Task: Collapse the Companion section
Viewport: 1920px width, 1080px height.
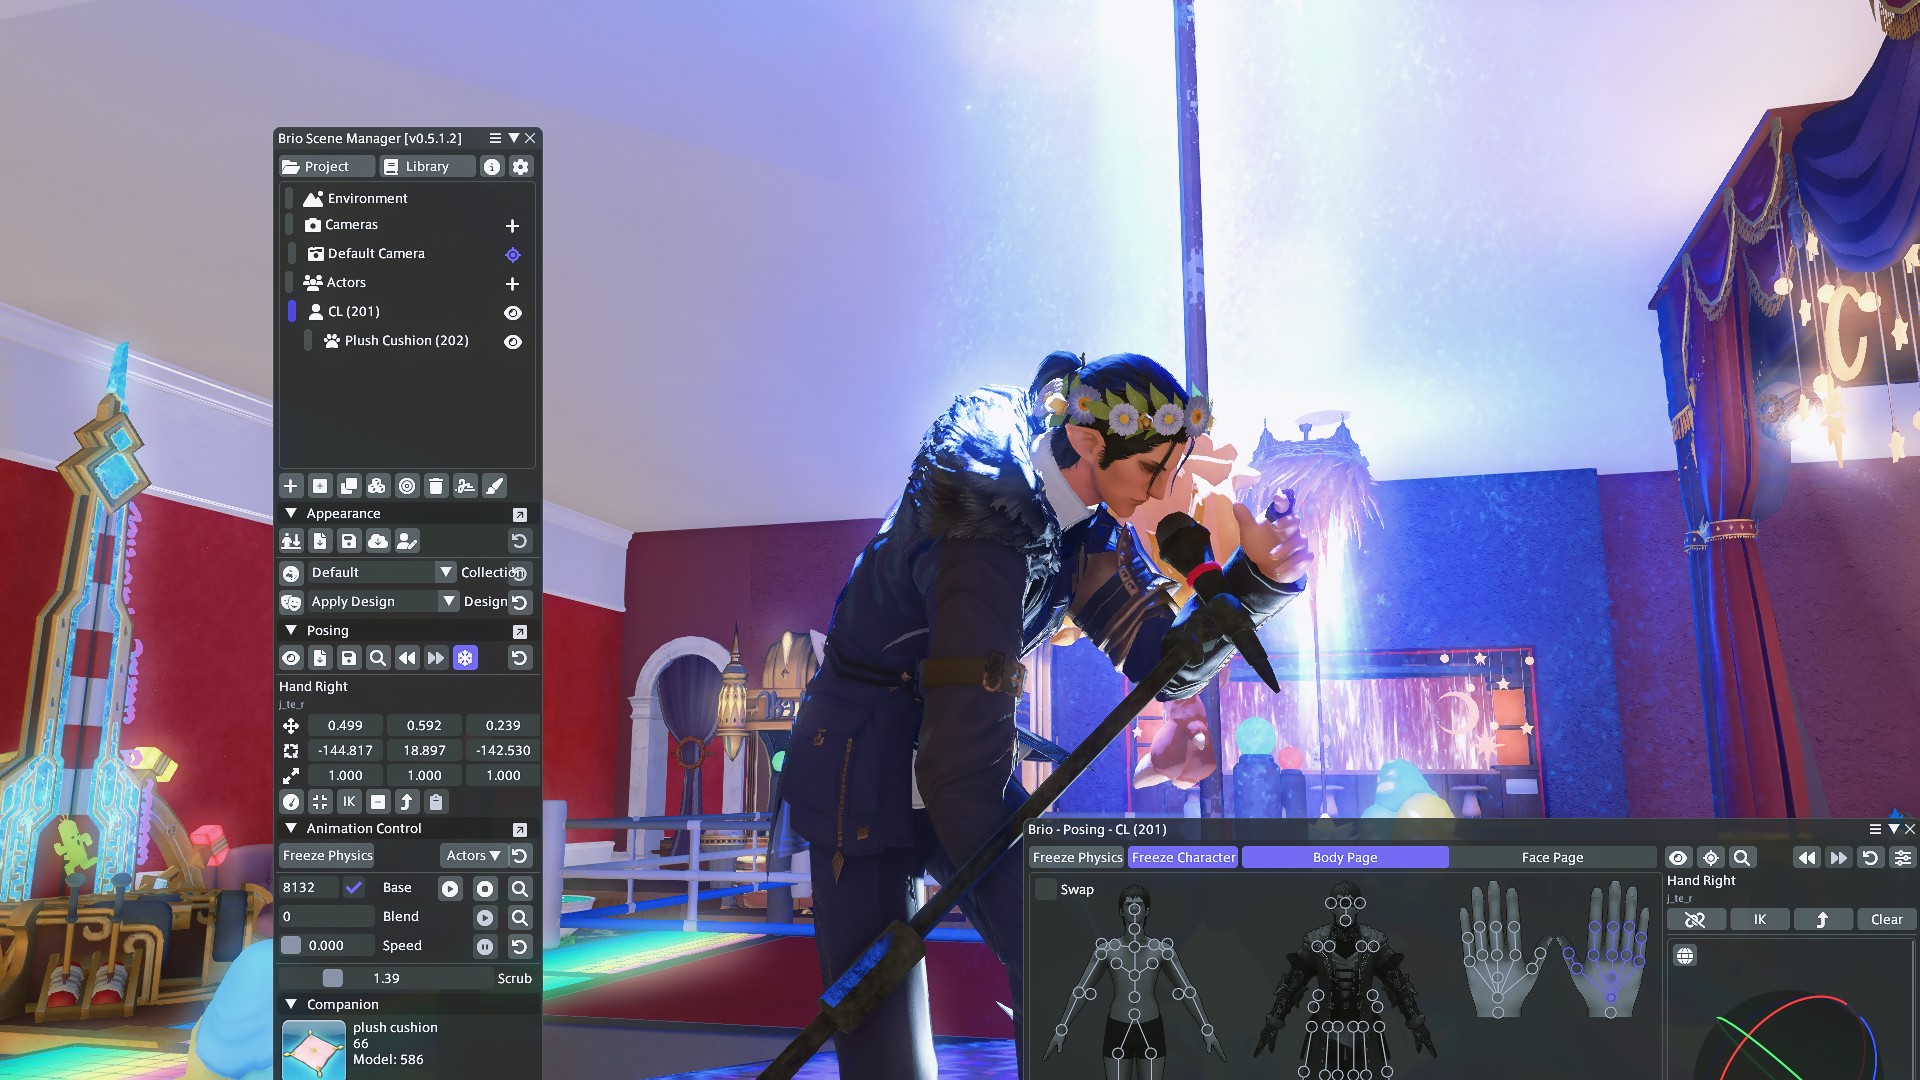Action: click(x=291, y=1004)
